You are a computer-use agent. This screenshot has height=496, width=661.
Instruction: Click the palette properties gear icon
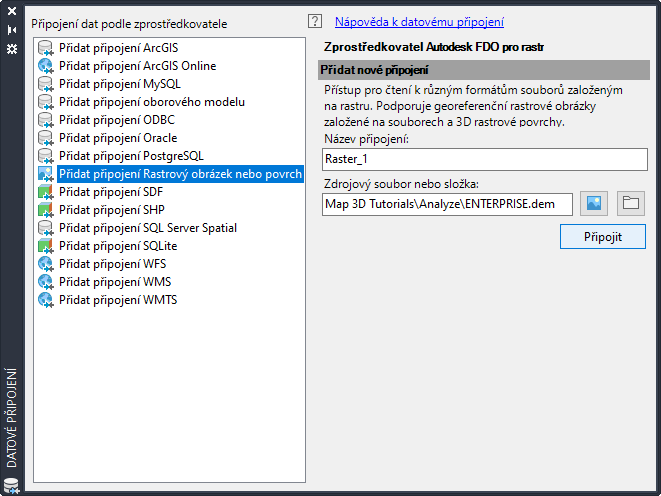12,47
